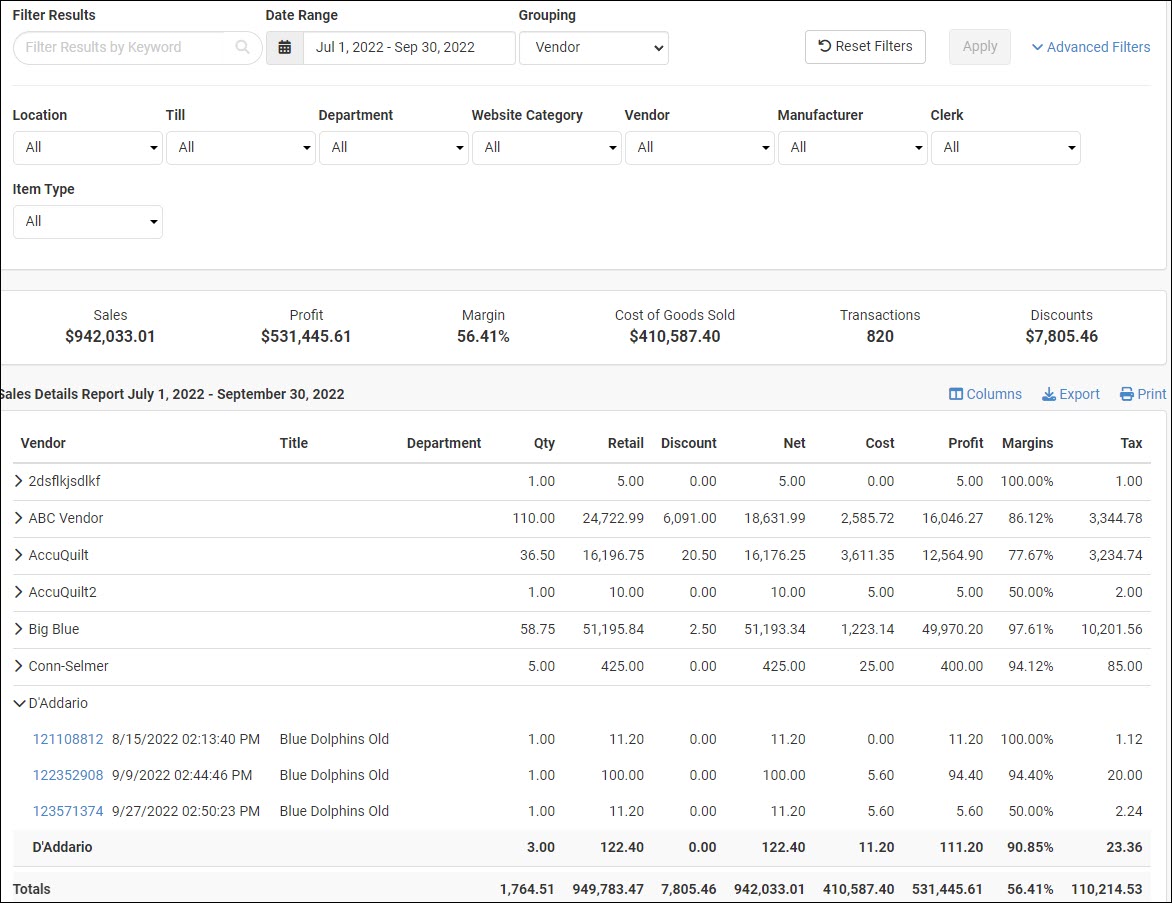Sort by the Department column header

(x=444, y=443)
